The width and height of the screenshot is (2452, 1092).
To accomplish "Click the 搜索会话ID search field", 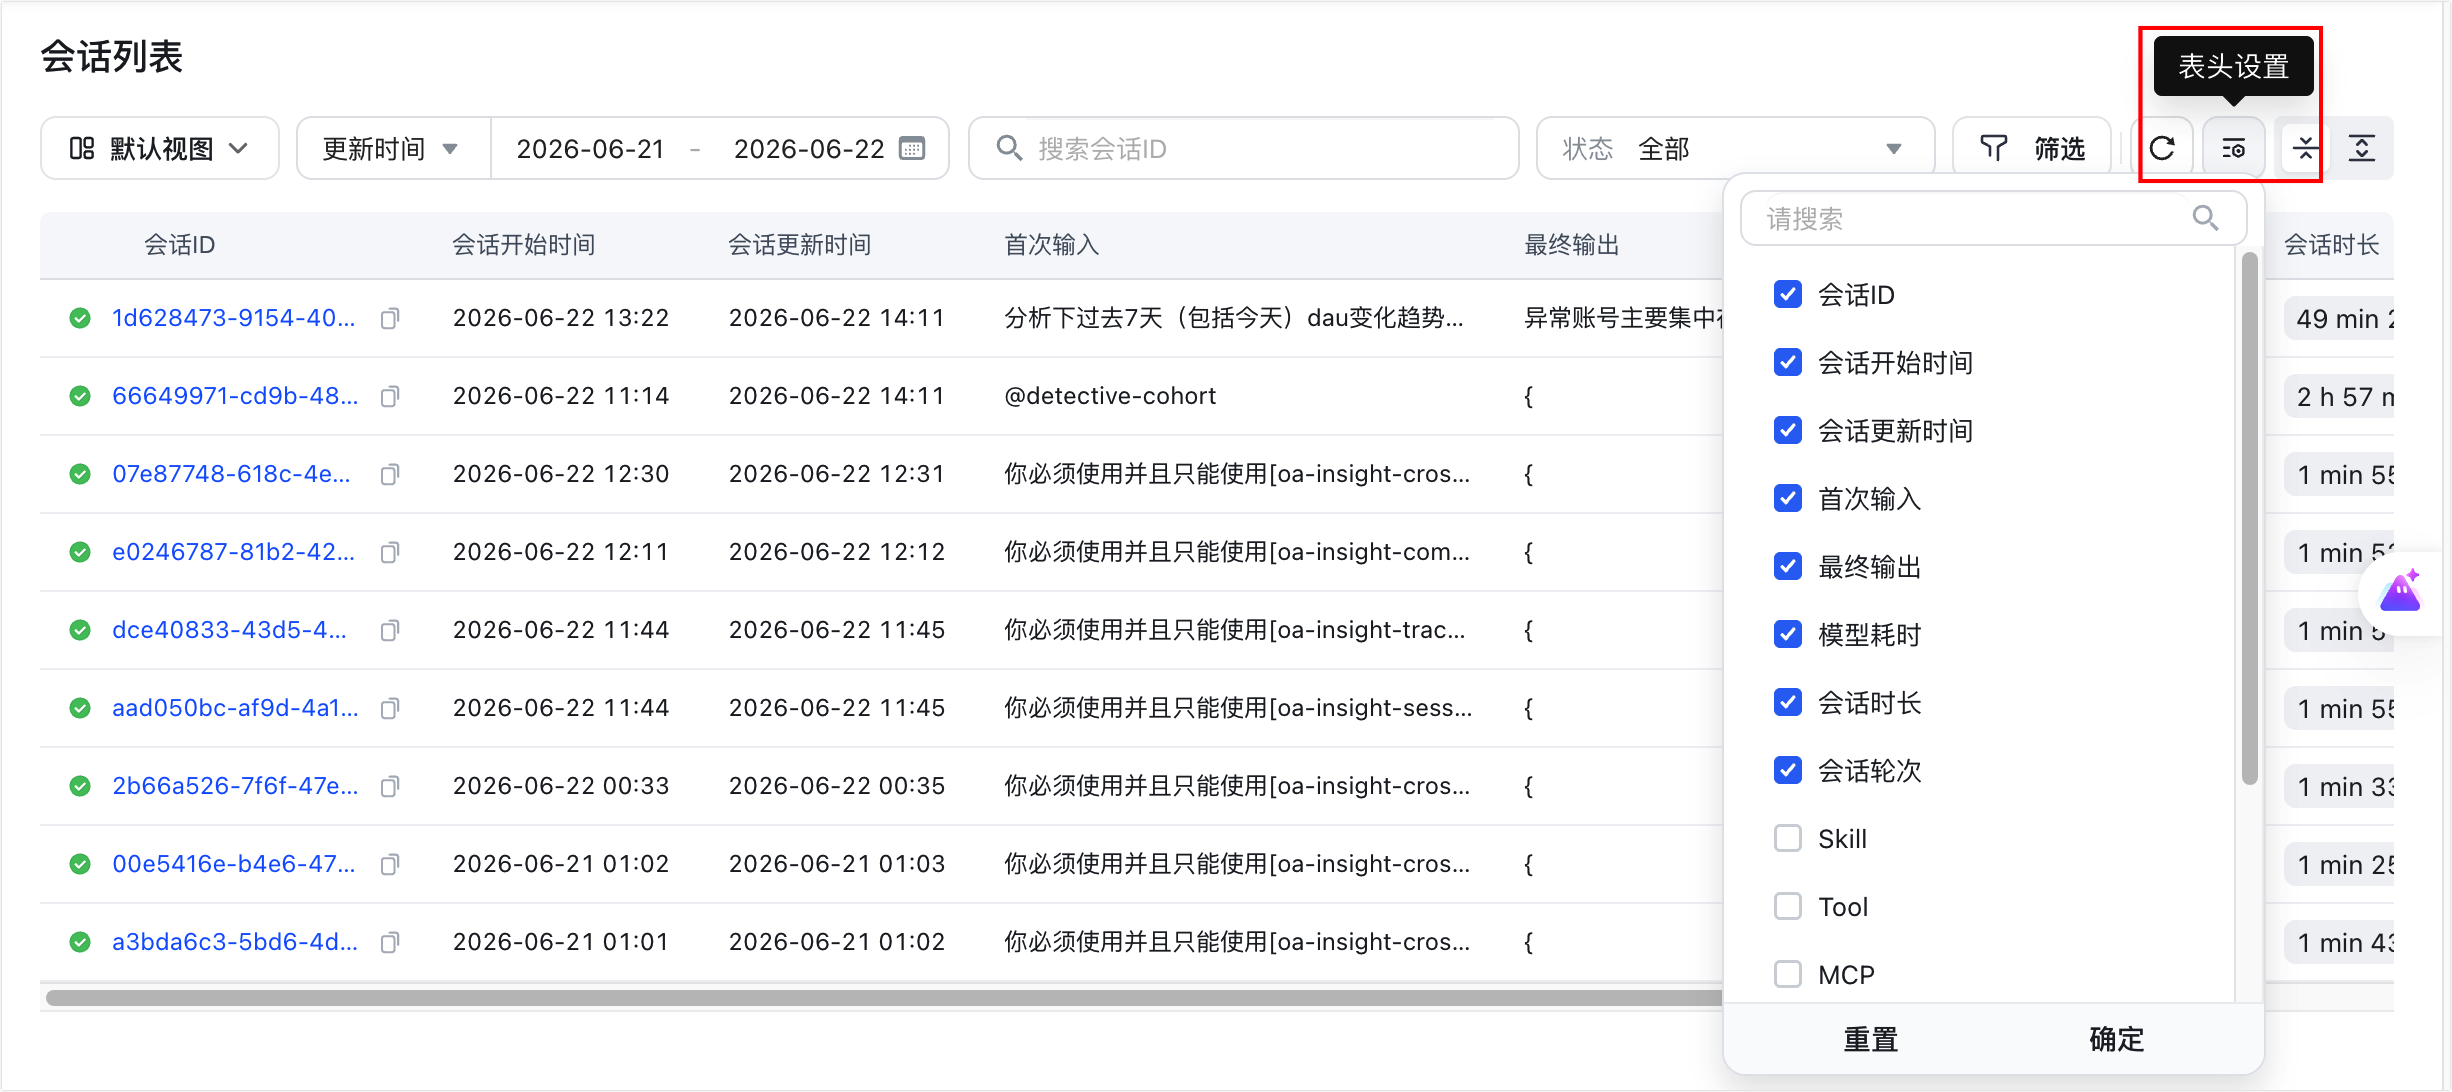I will 1243,149.
